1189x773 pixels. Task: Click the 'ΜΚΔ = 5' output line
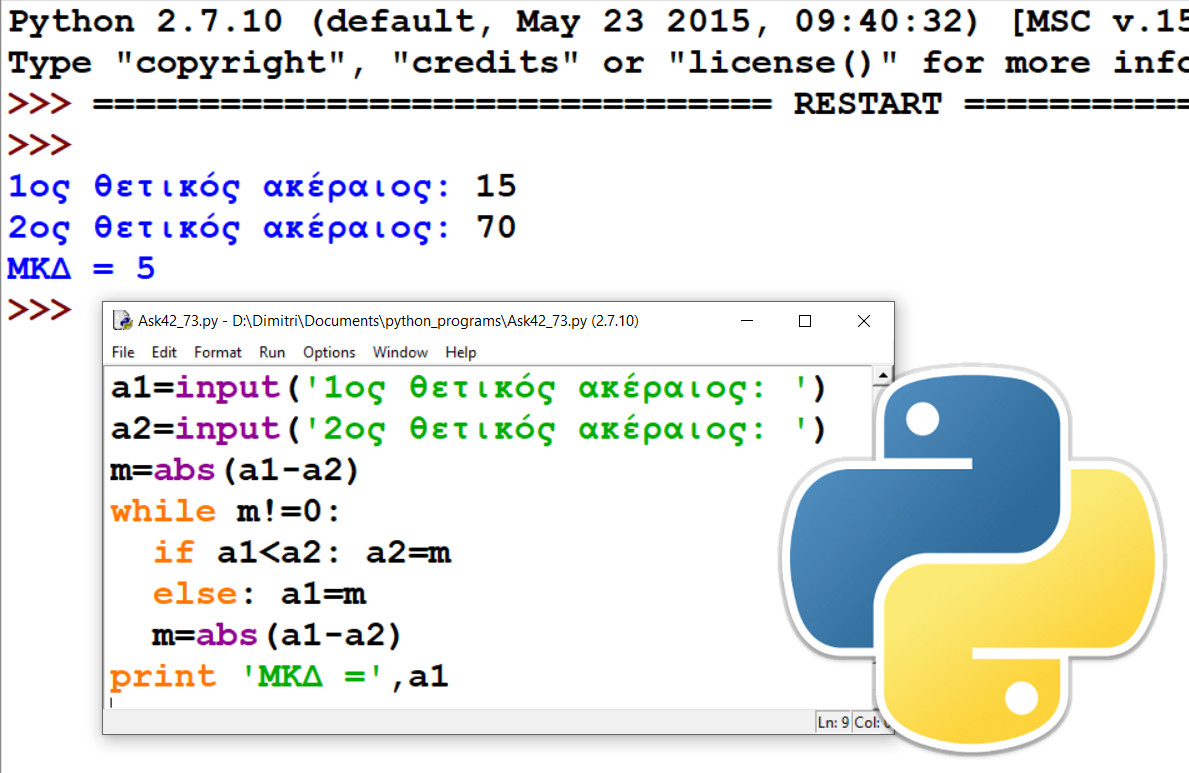[82, 269]
